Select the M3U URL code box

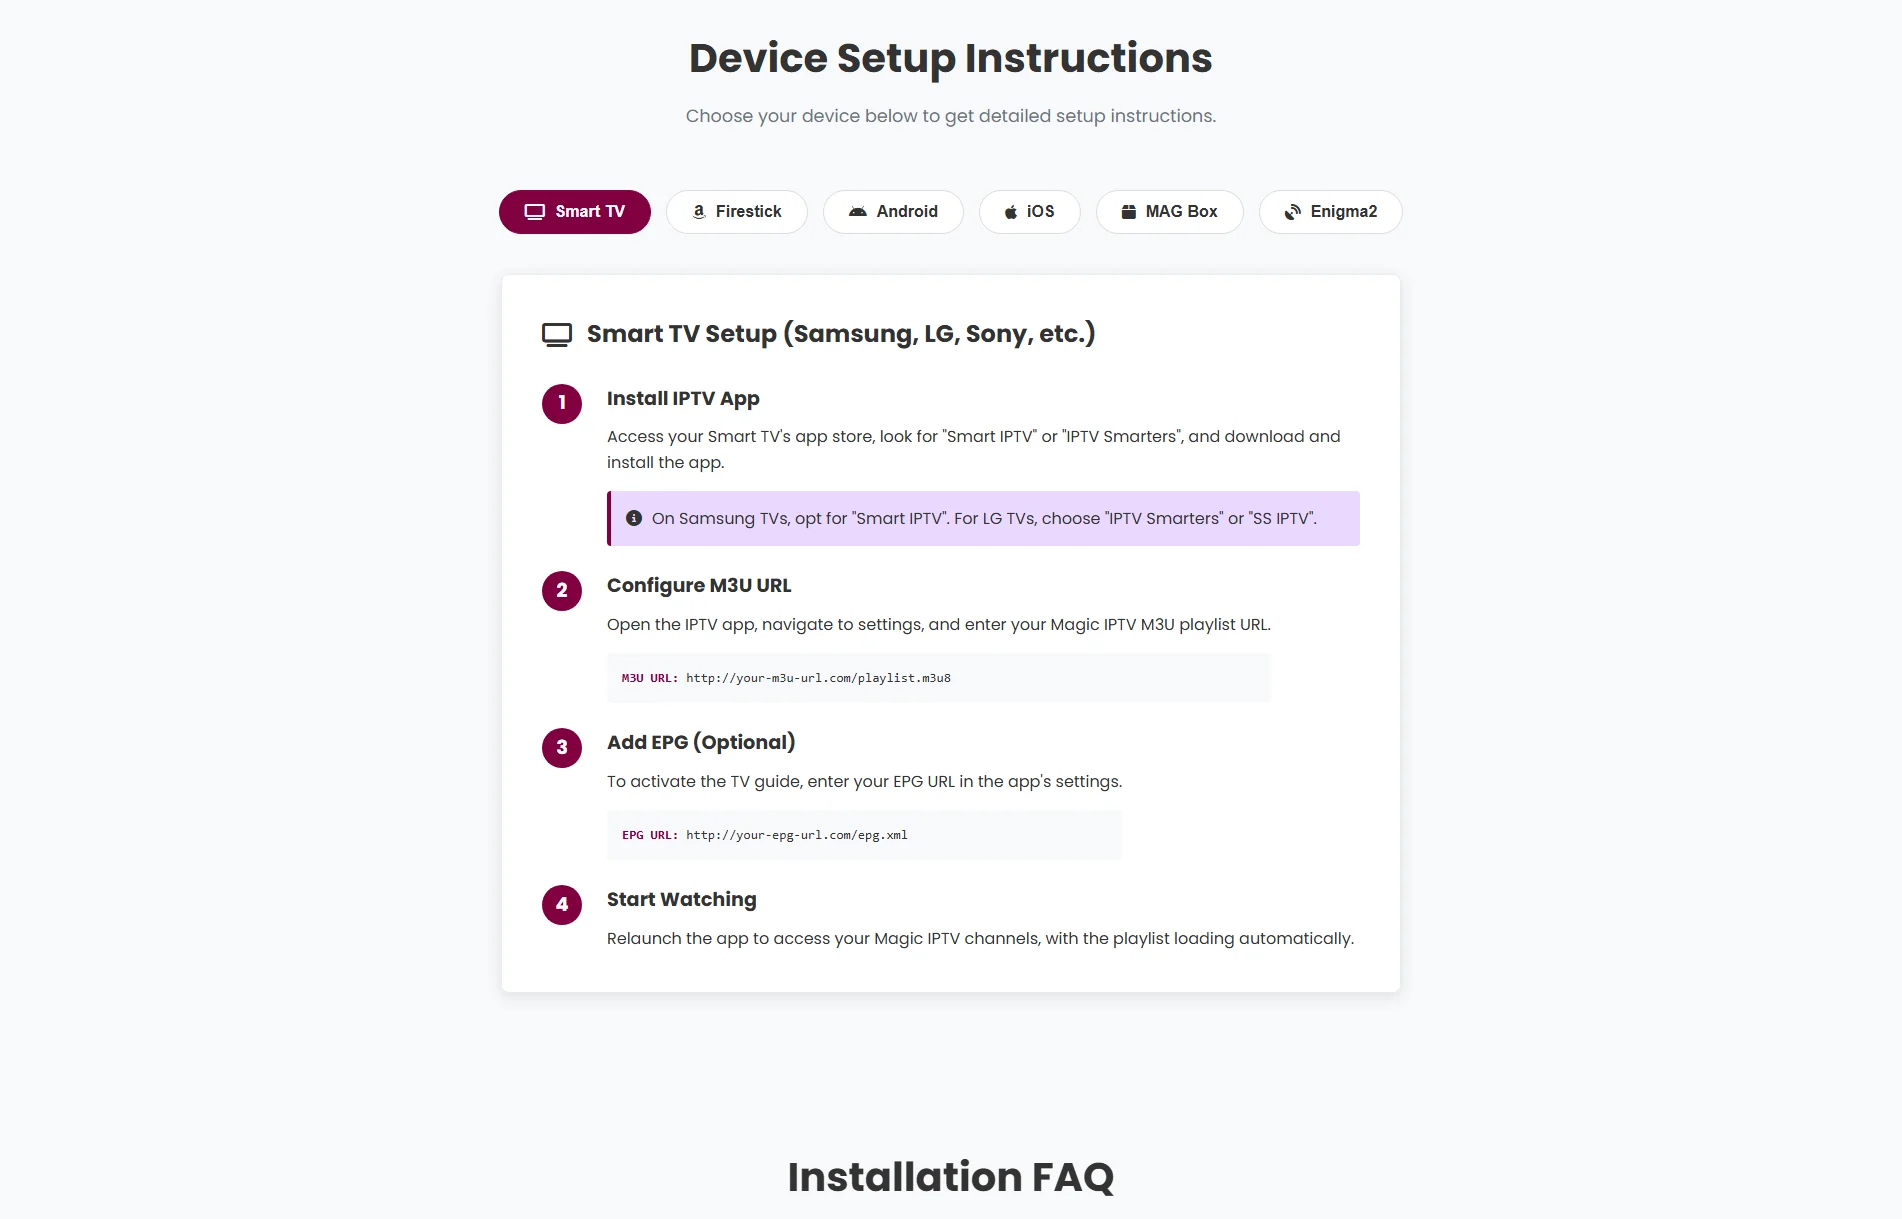point(938,677)
